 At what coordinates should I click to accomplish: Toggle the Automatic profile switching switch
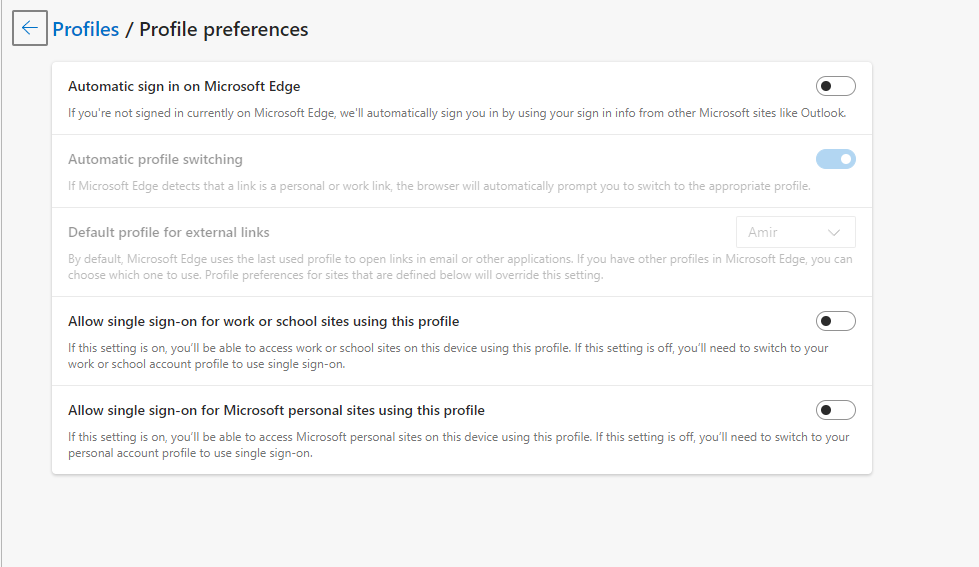835,159
